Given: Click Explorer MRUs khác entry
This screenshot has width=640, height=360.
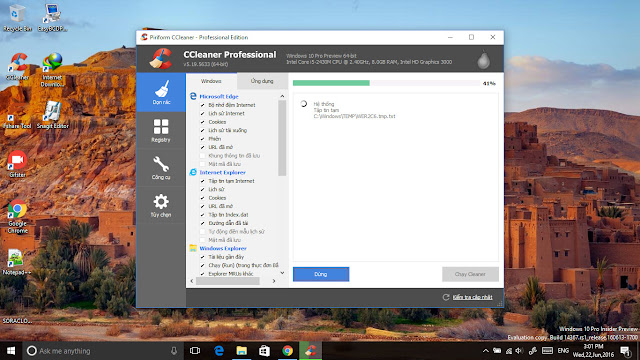Looking at the screenshot, I should pyautogui.click(x=231, y=274).
